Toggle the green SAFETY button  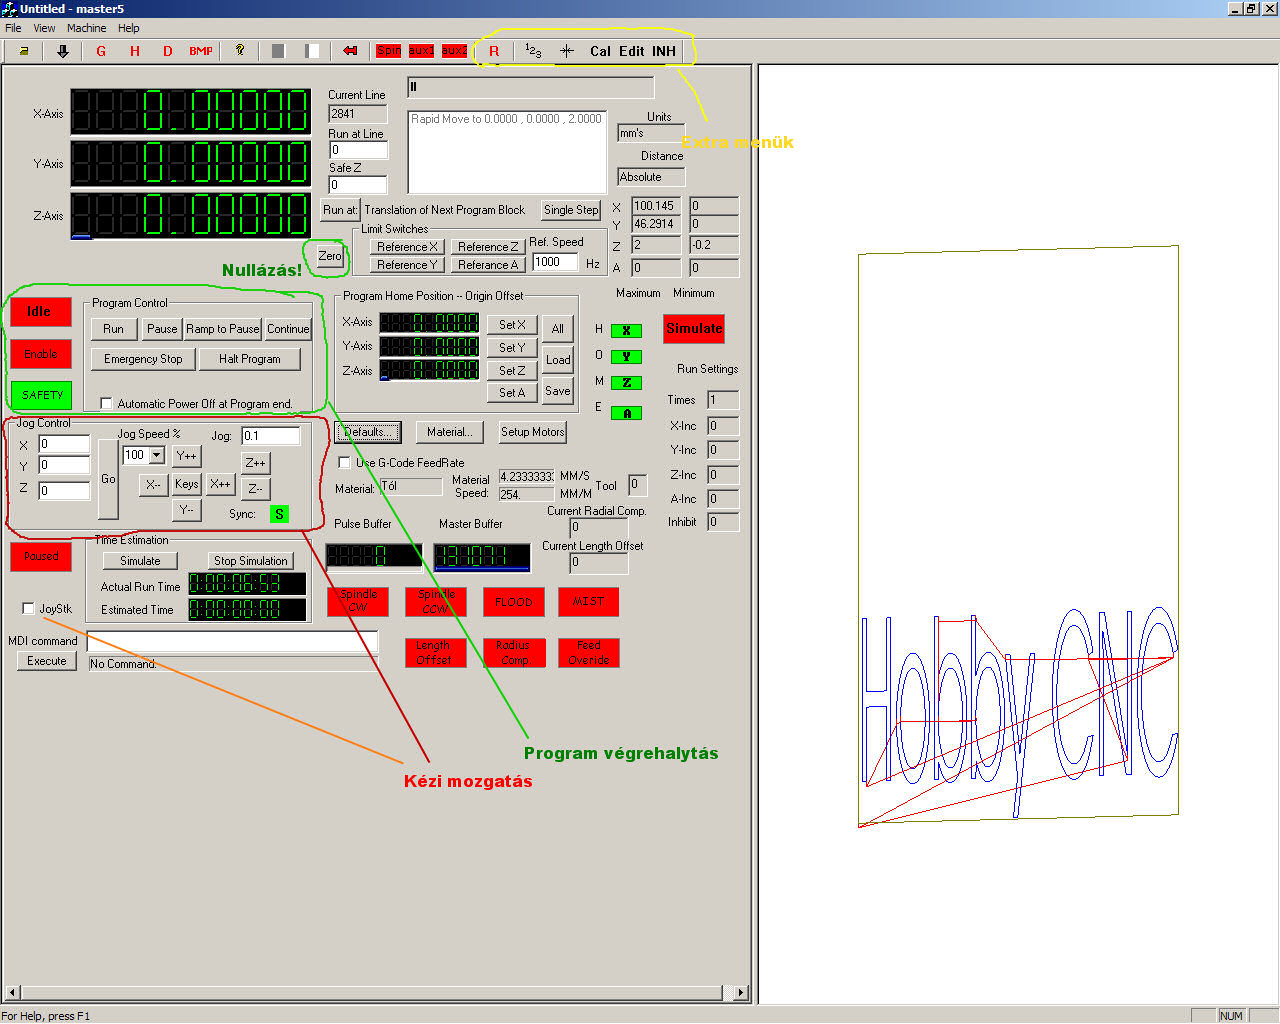pyautogui.click(x=41, y=395)
